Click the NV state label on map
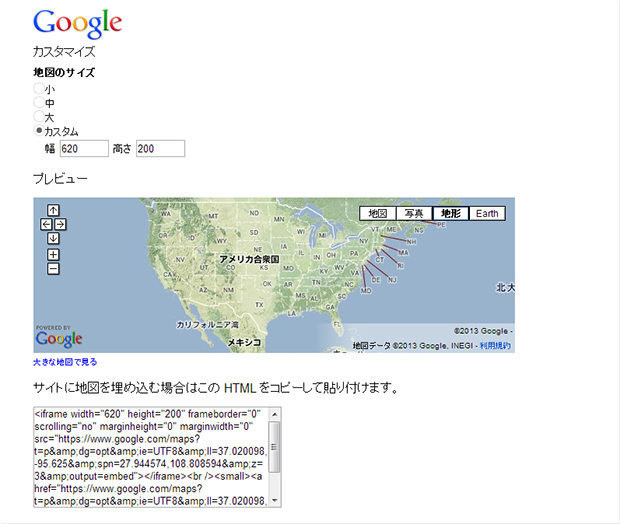 tap(180, 260)
